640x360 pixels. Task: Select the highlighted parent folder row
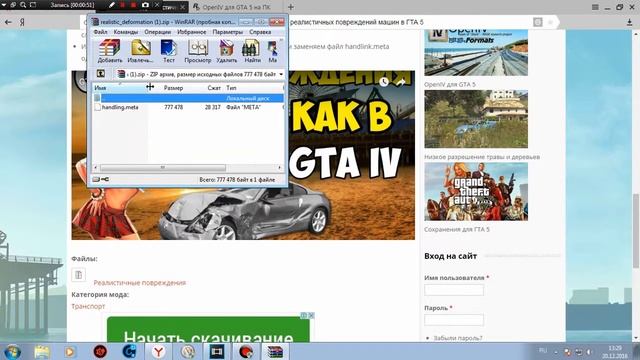[188, 98]
